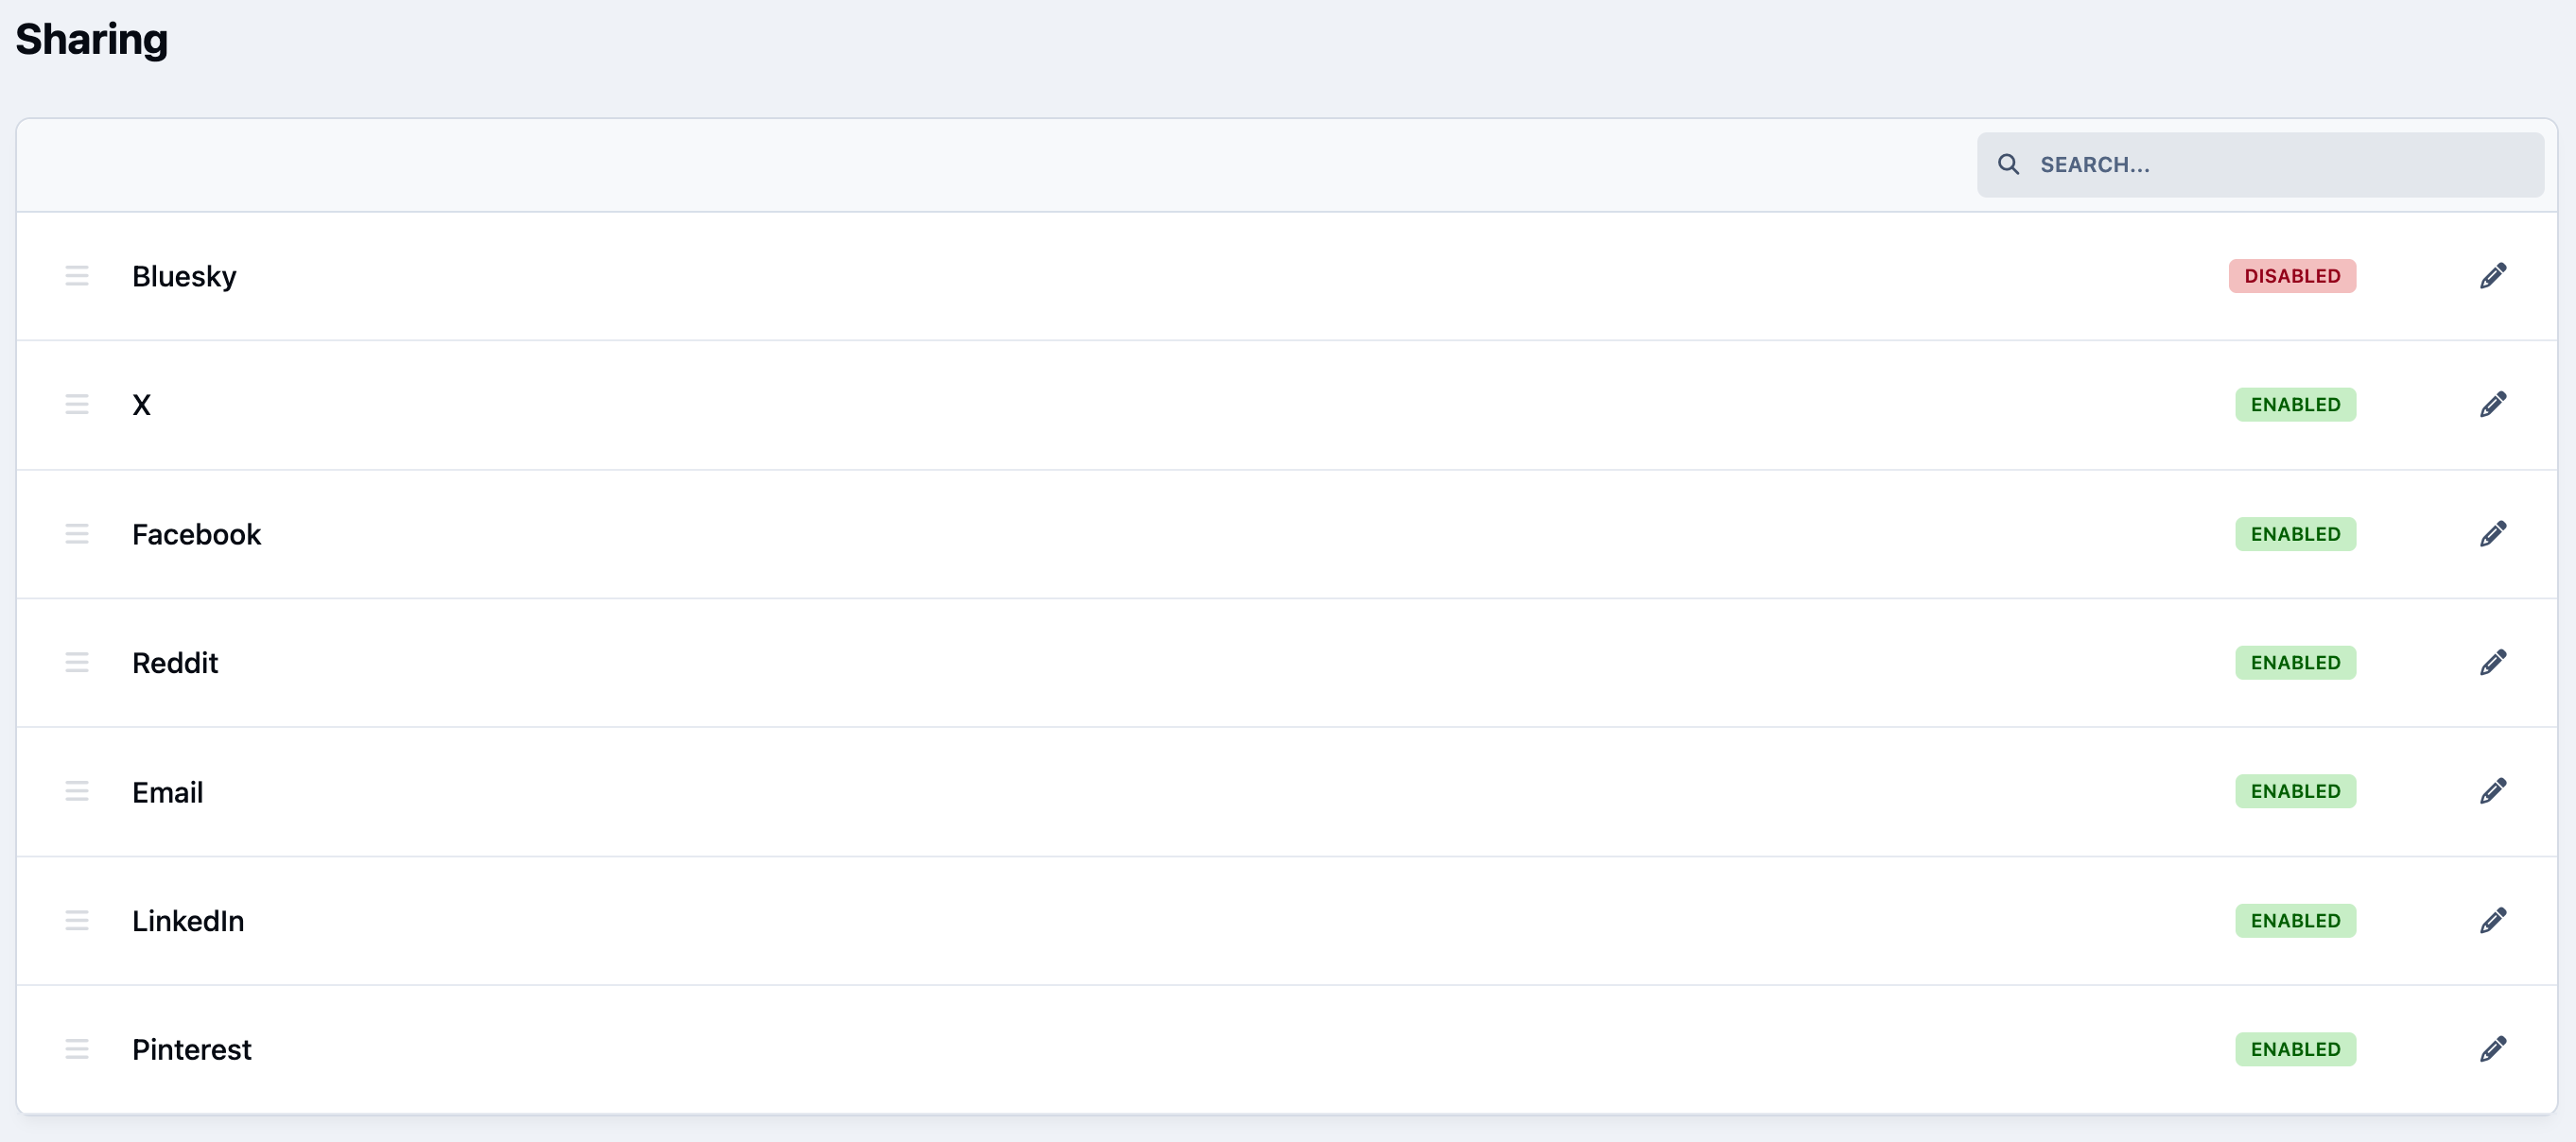Click Reddit's ENABLED status badge
The width and height of the screenshot is (2576, 1142).
(x=2295, y=663)
